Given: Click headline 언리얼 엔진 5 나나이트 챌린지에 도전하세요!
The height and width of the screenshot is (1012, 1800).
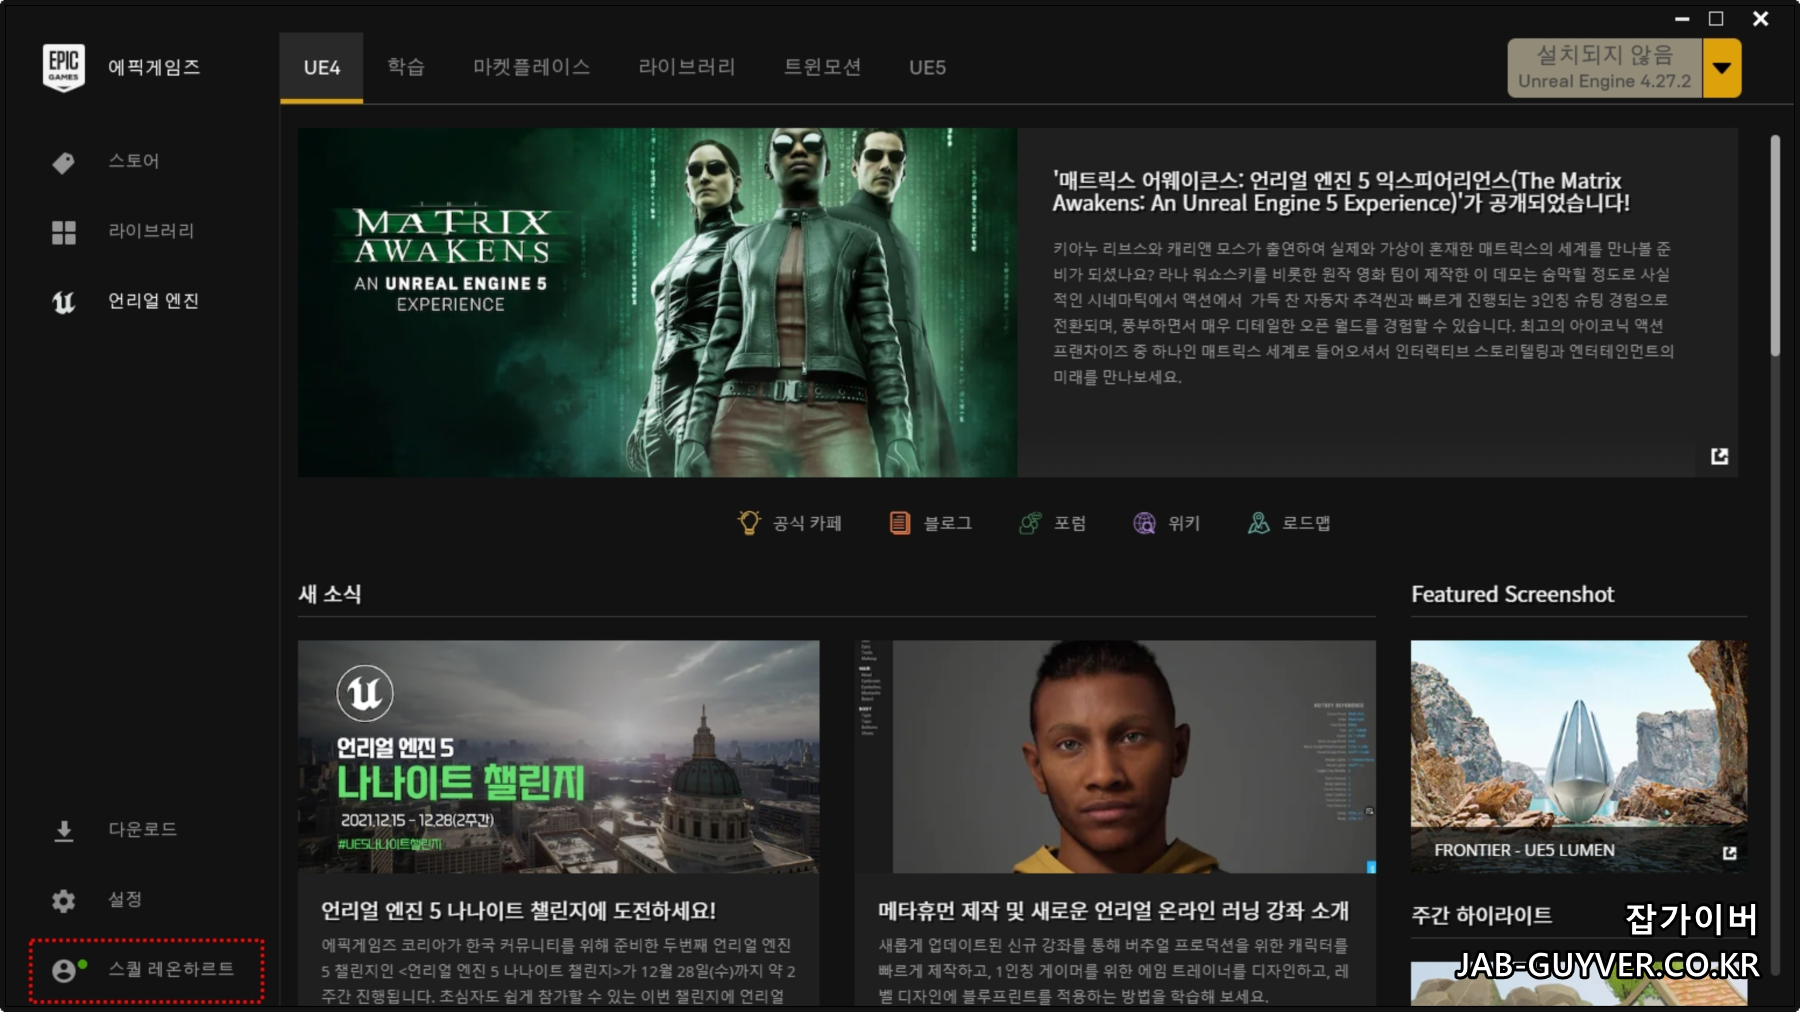Looking at the screenshot, I should (x=518, y=911).
